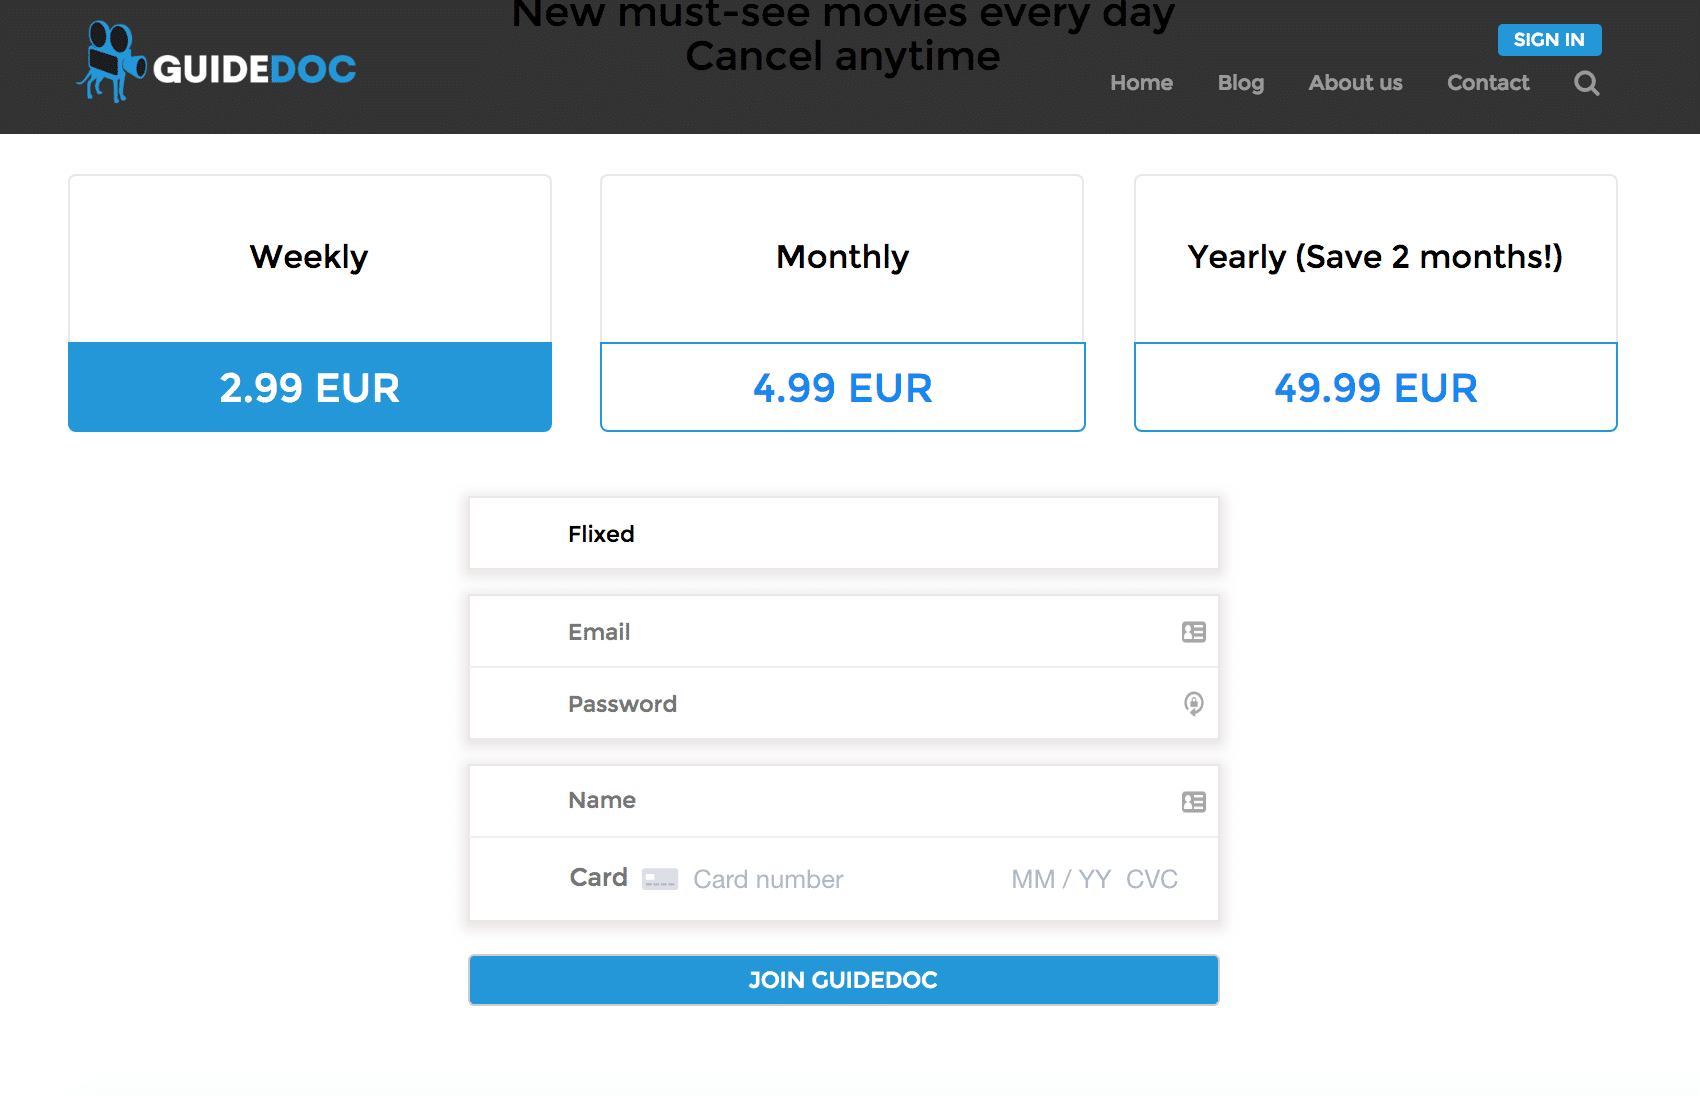Click the MM / YY expiry field
The height and width of the screenshot is (1096, 1700).
(x=1061, y=879)
